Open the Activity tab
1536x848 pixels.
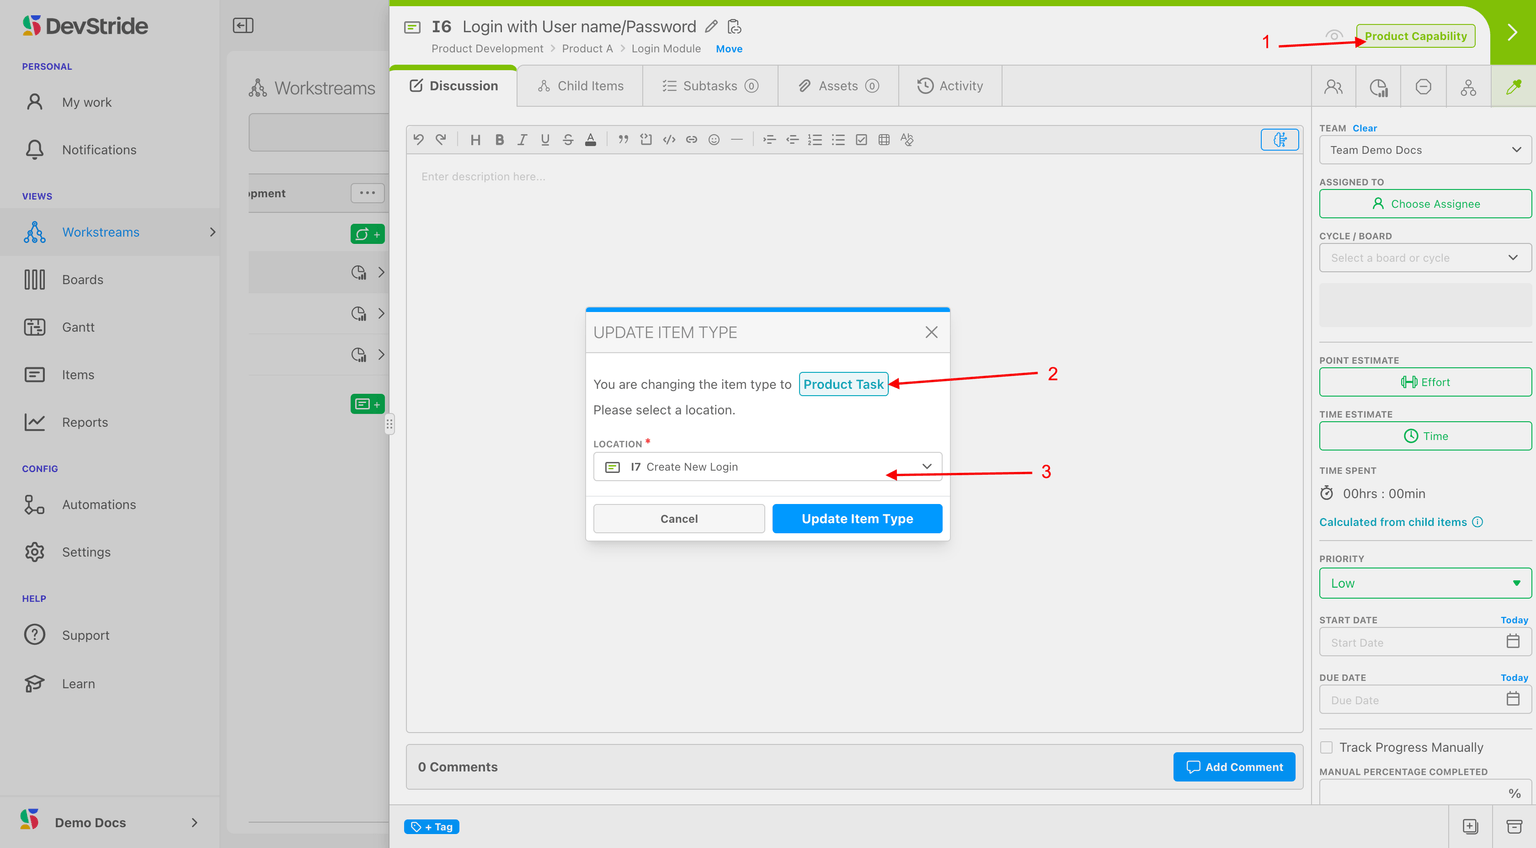point(950,87)
